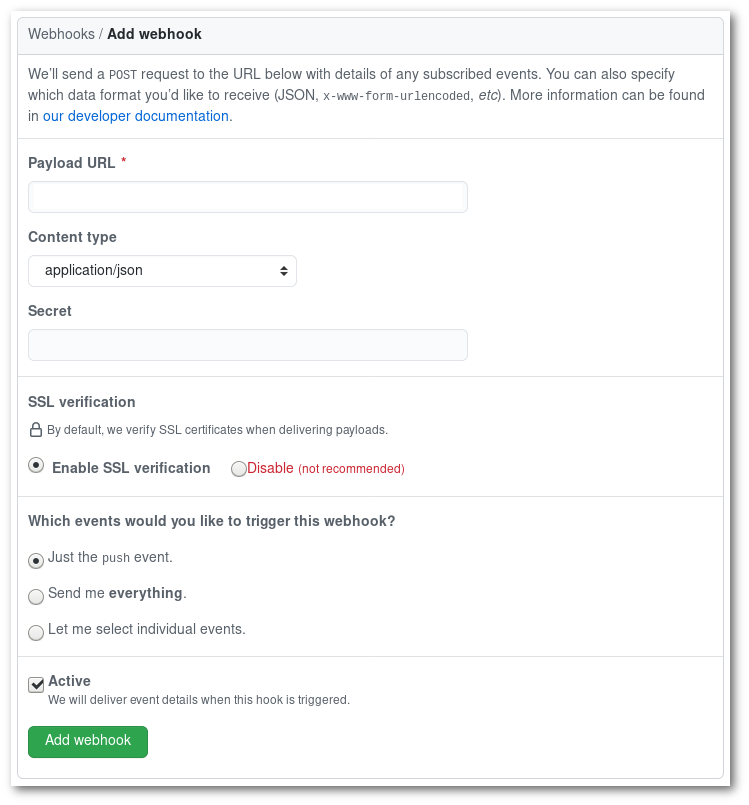This screenshot has height=805, width=749.
Task: Click the stepper arrows on Content type selector
Action: pyautogui.click(x=283, y=270)
